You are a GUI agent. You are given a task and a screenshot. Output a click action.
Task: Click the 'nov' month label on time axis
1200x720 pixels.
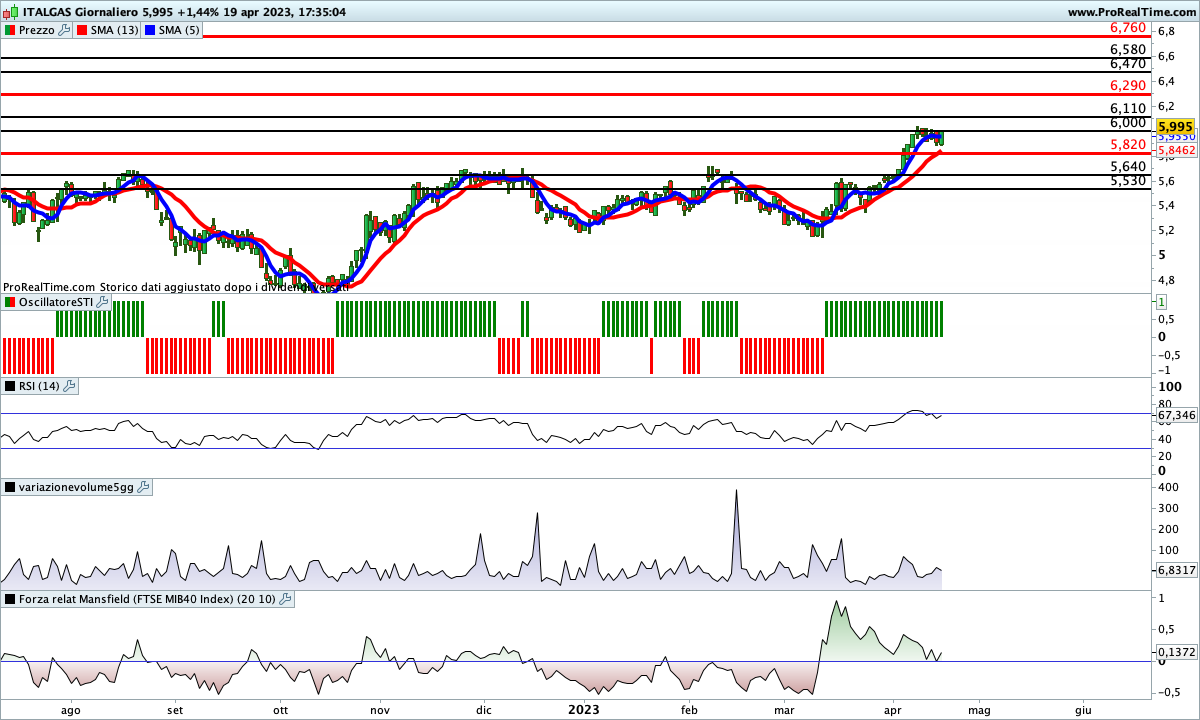click(378, 710)
